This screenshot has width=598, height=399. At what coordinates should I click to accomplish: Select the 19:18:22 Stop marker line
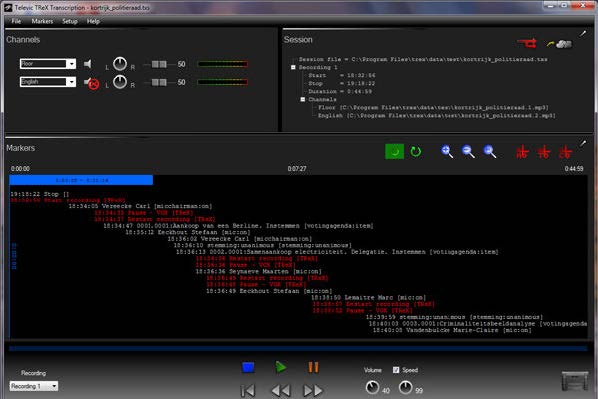pyautogui.click(x=40, y=194)
